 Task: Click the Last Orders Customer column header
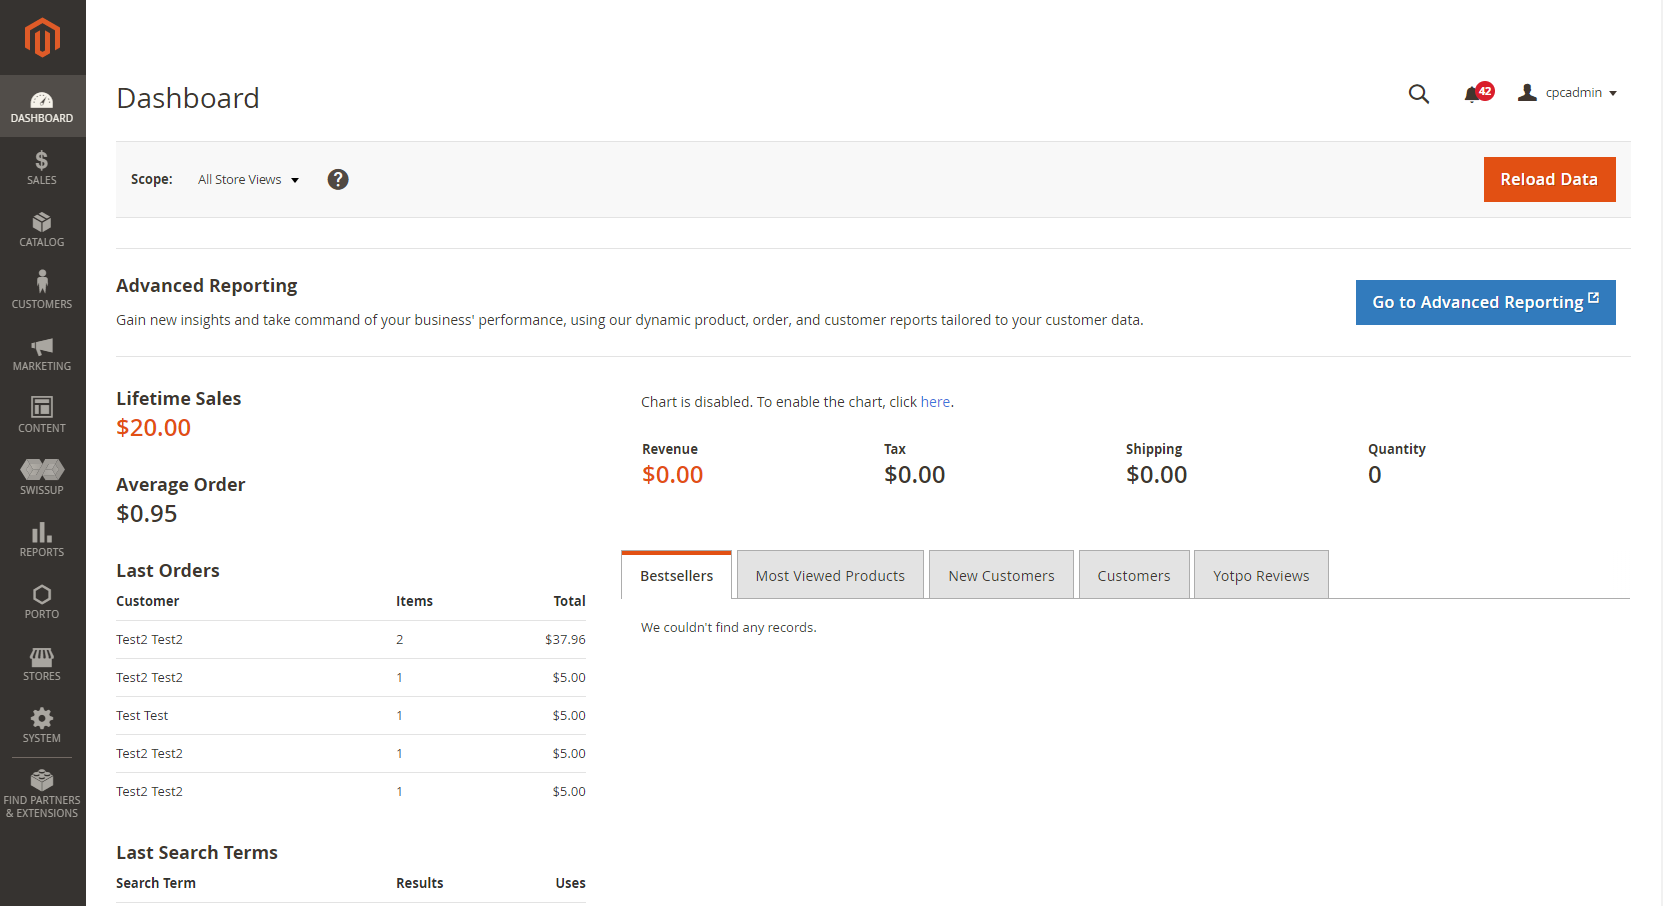148,601
